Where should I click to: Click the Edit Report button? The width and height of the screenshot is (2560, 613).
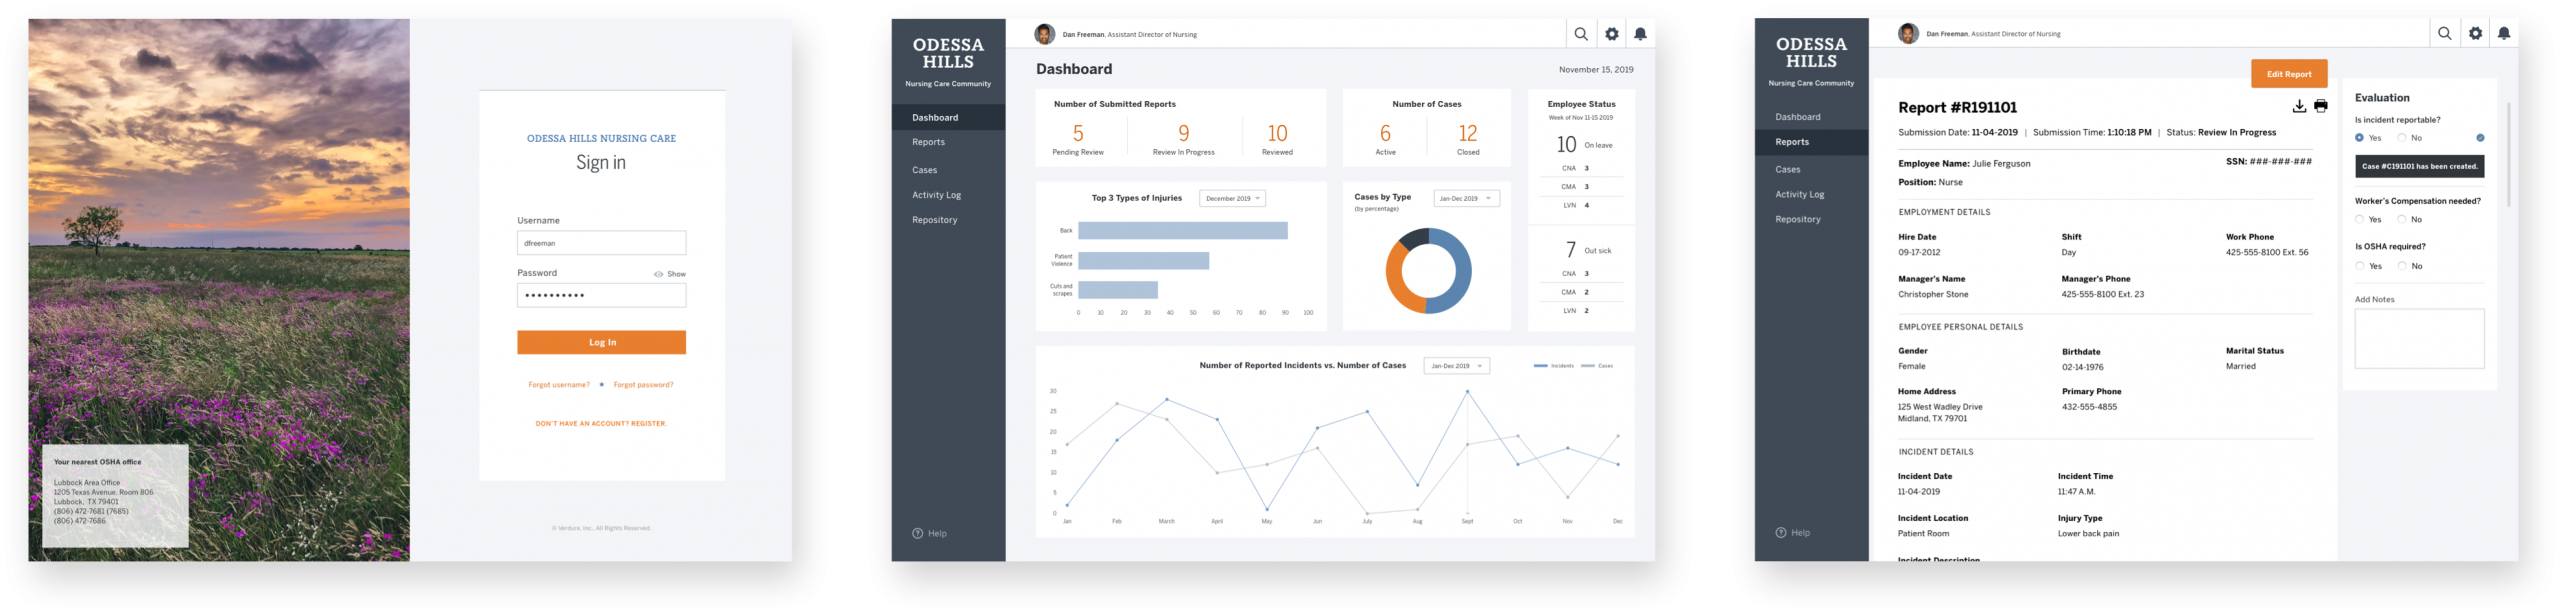coord(2289,74)
